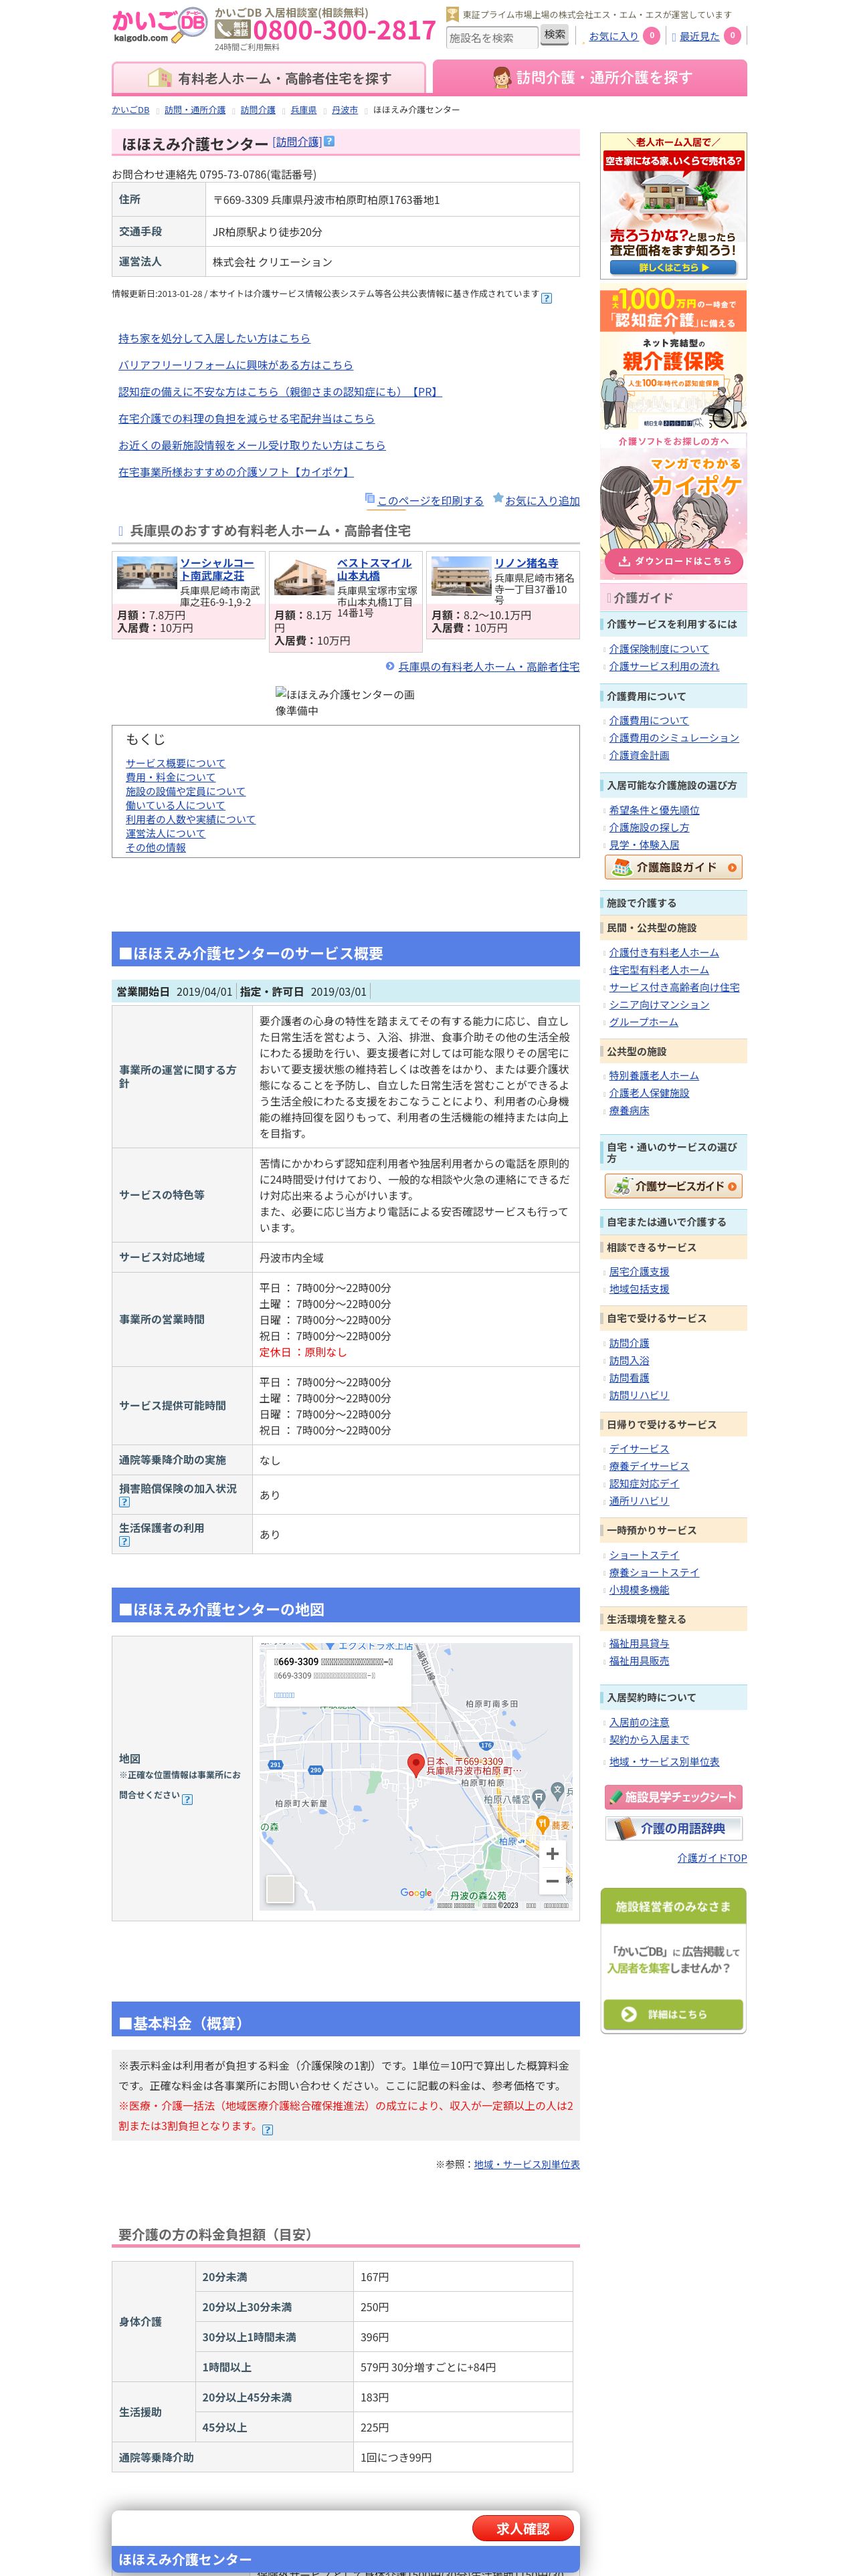Open グループホーム link
859x2576 pixels.
pos(644,1022)
